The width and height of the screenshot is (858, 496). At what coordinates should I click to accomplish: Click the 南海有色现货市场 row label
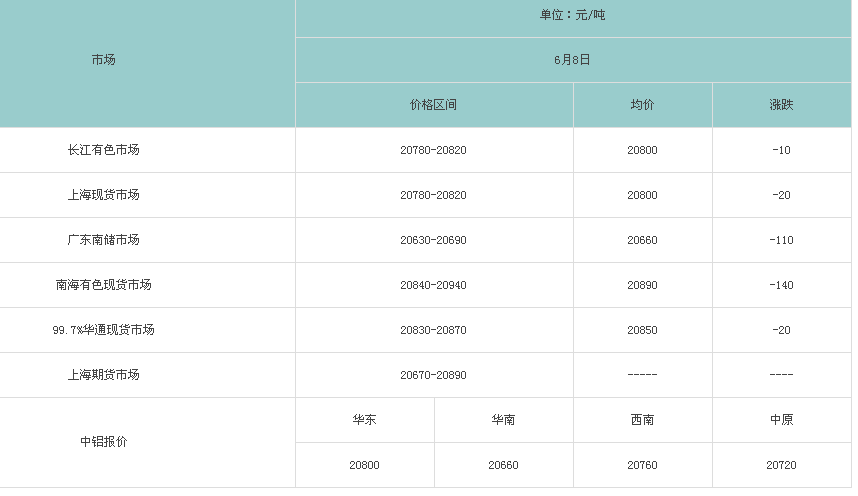(103, 285)
